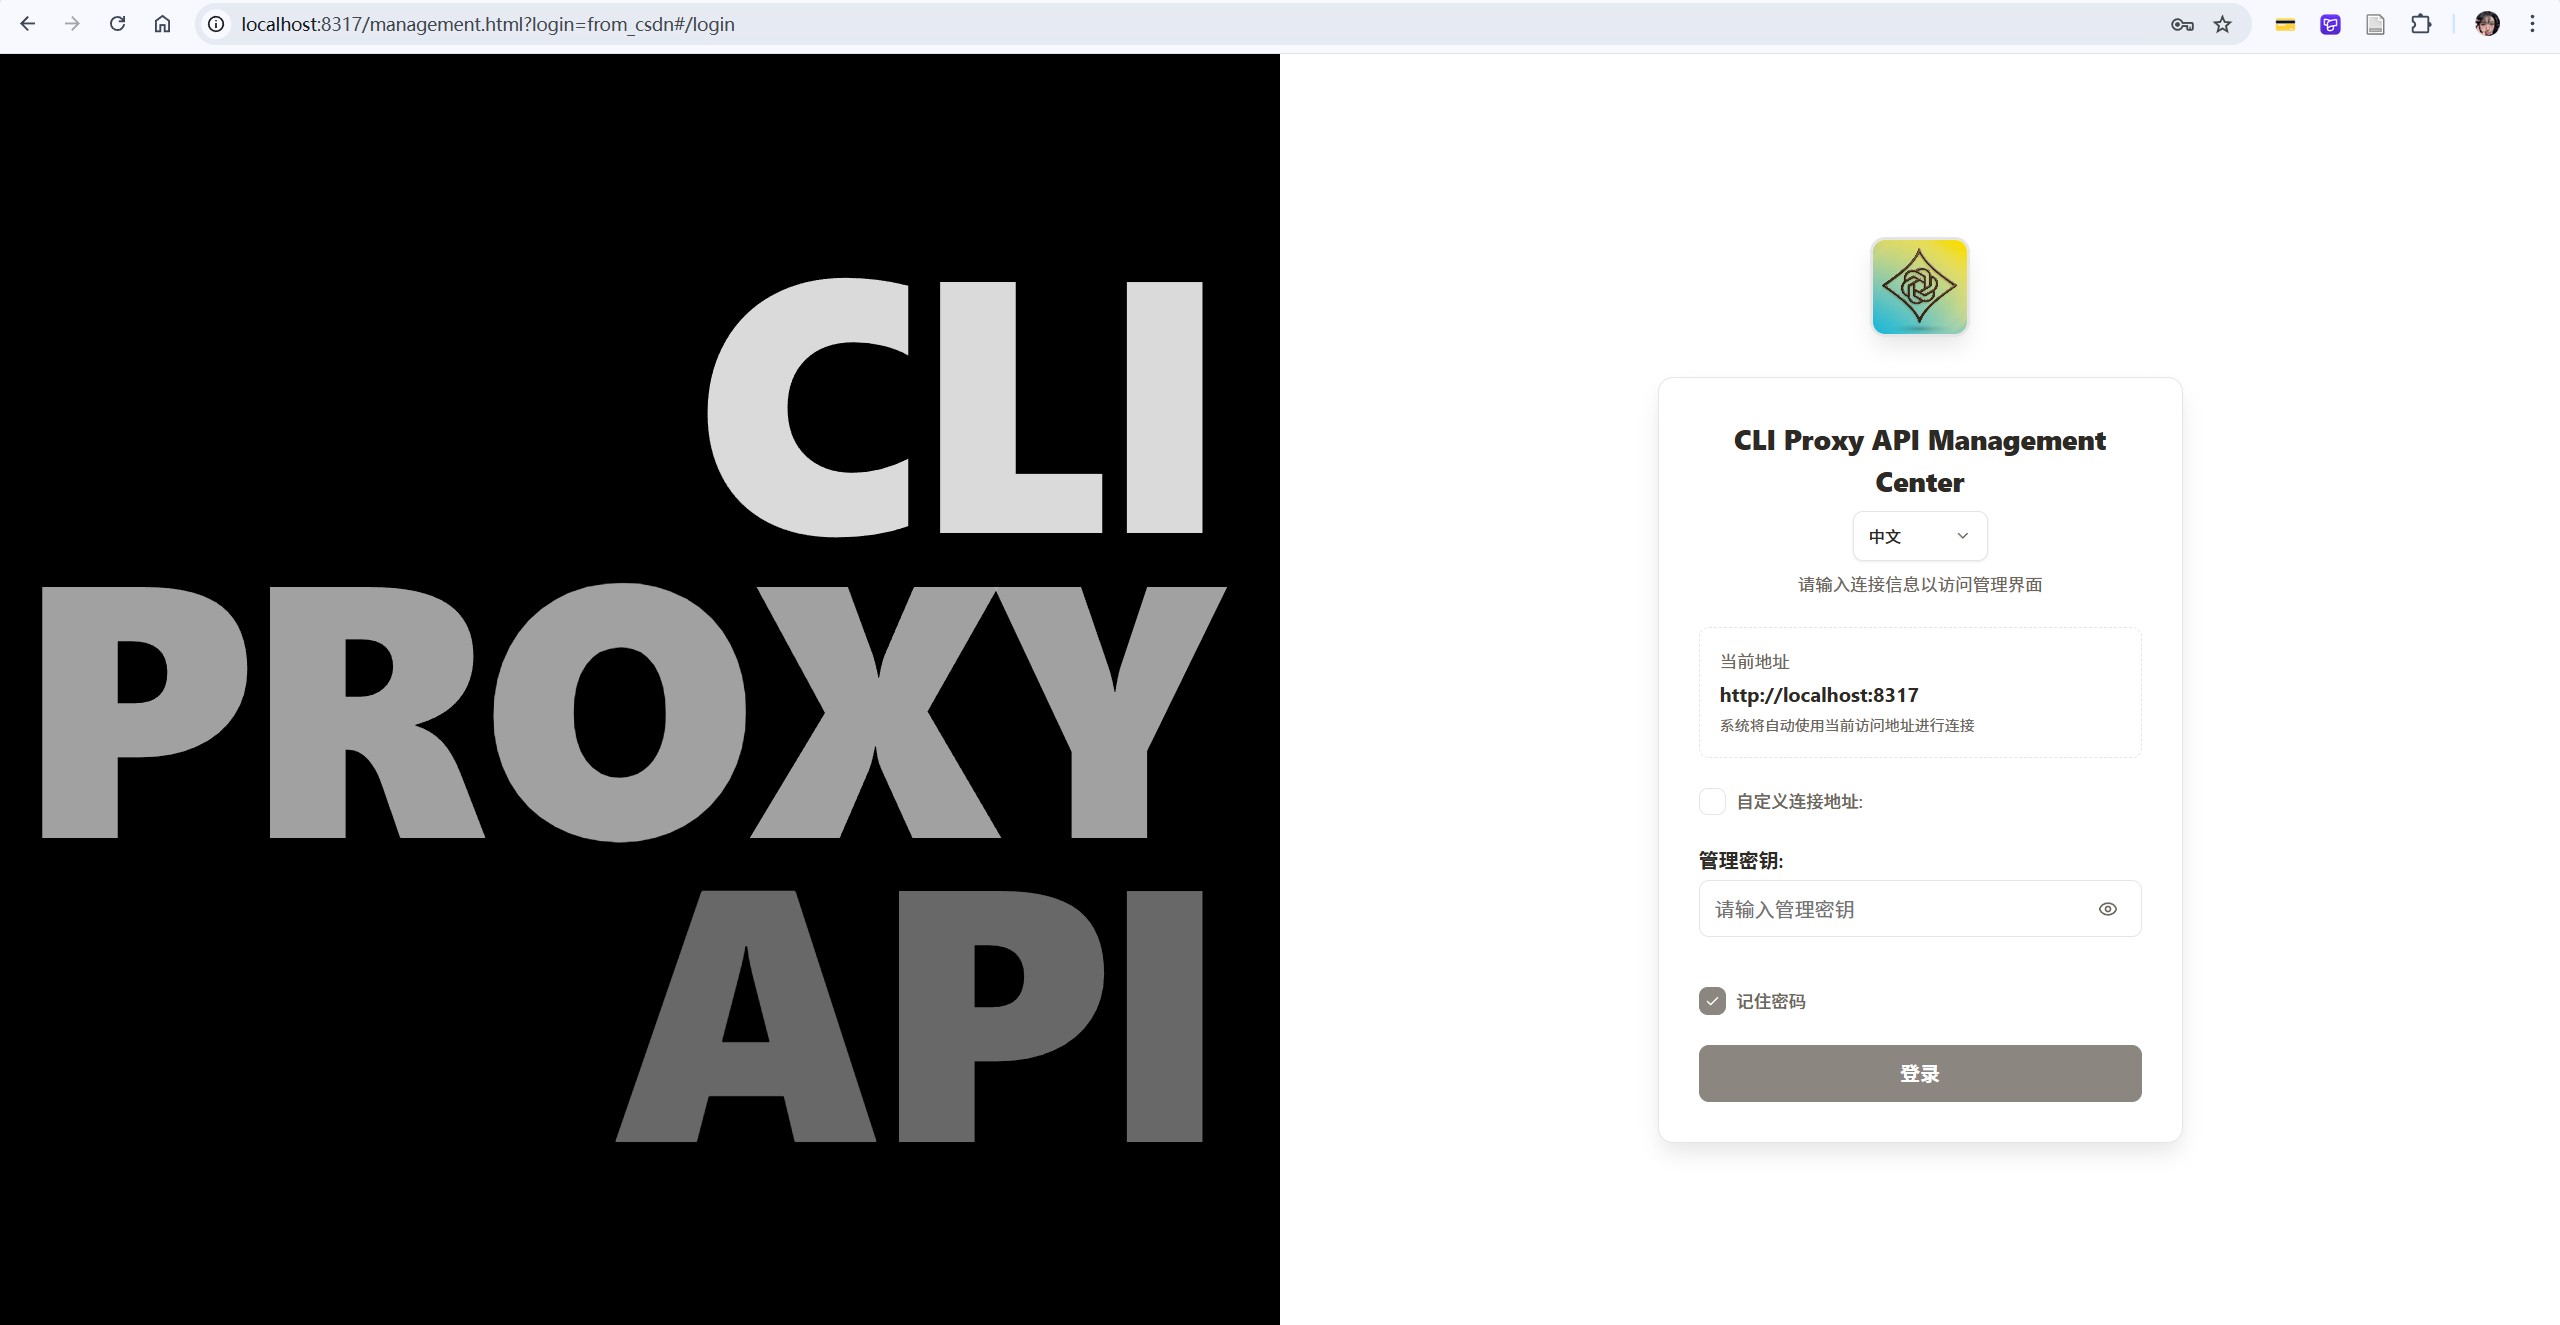Click the 登录 login button

1919,1073
